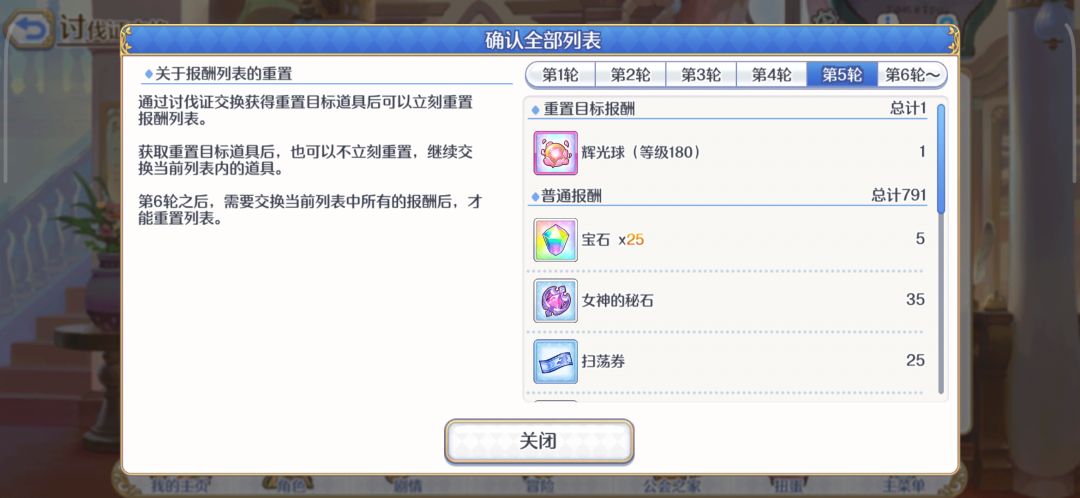Tap the 辉光球 (等级180) item icon
Viewport: 1080px width, 498px height.
click(555, 153)
